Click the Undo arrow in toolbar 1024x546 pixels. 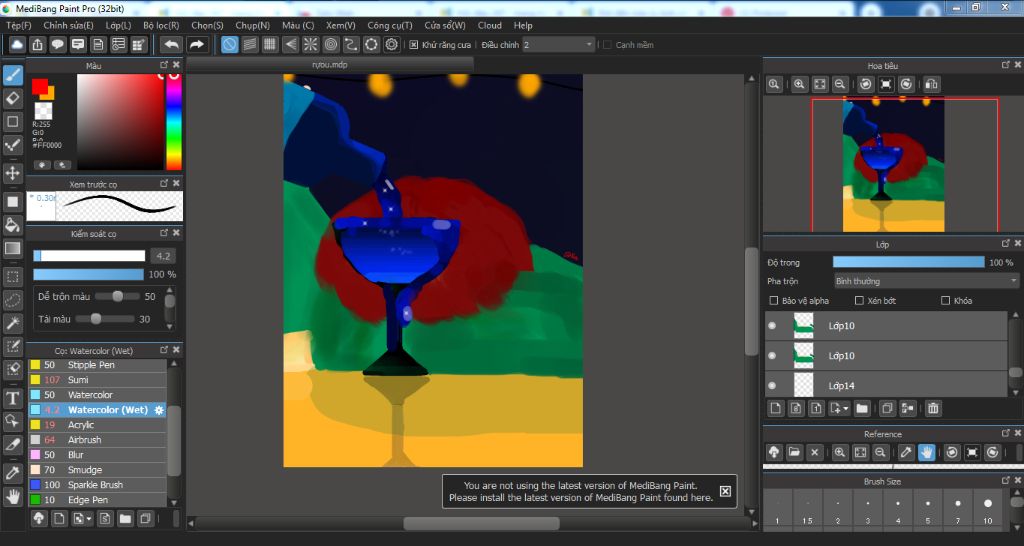point(171,45)
